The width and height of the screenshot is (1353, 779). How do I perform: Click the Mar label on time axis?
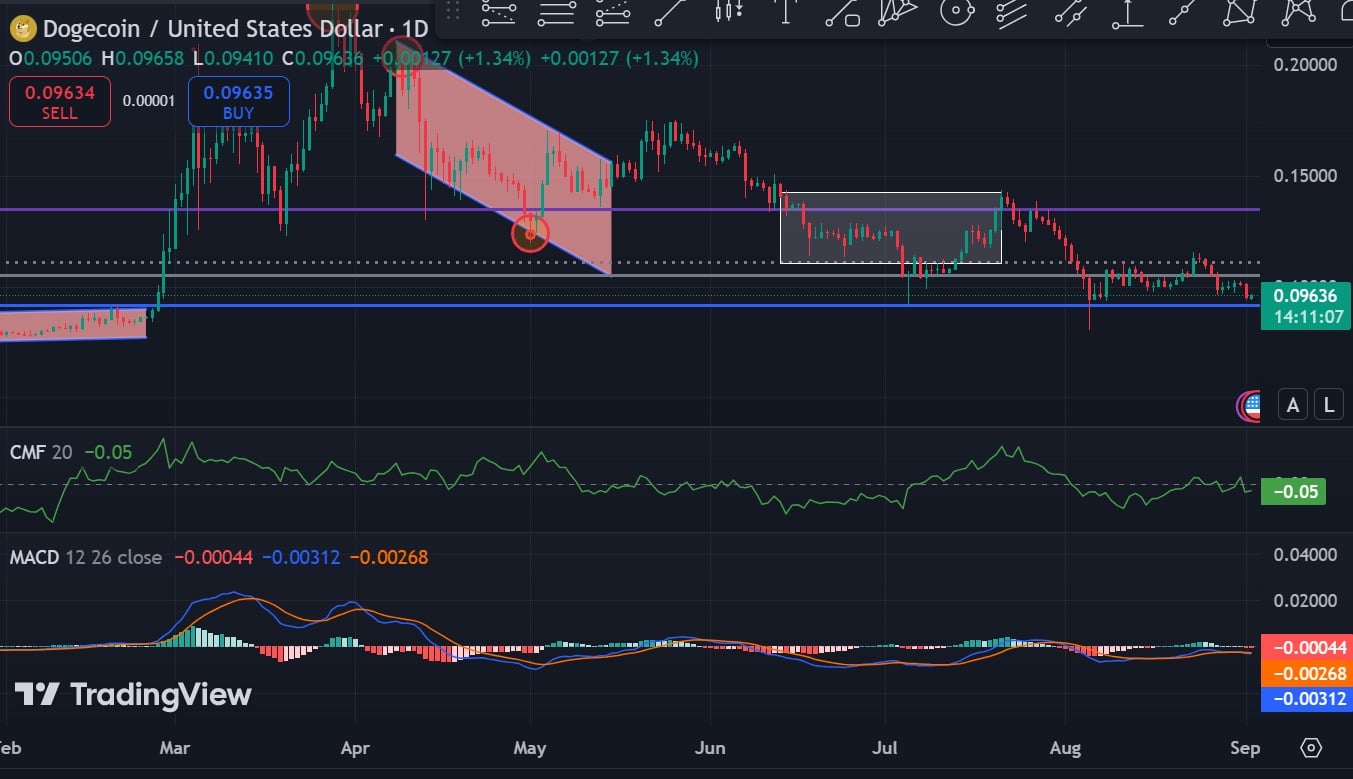pyautogui.click(x=175, y=748)
